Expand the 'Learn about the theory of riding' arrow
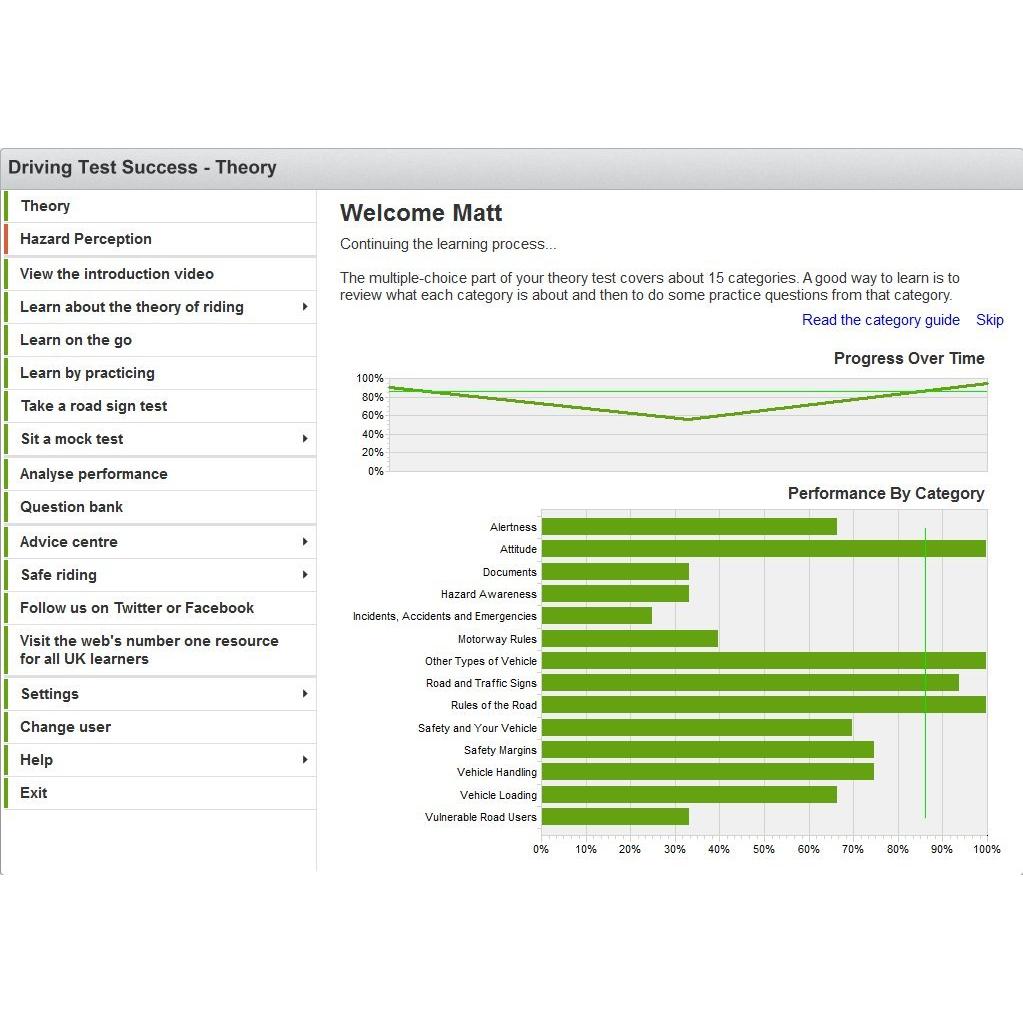This screenshot has height=1023, width=1023. 305,307
